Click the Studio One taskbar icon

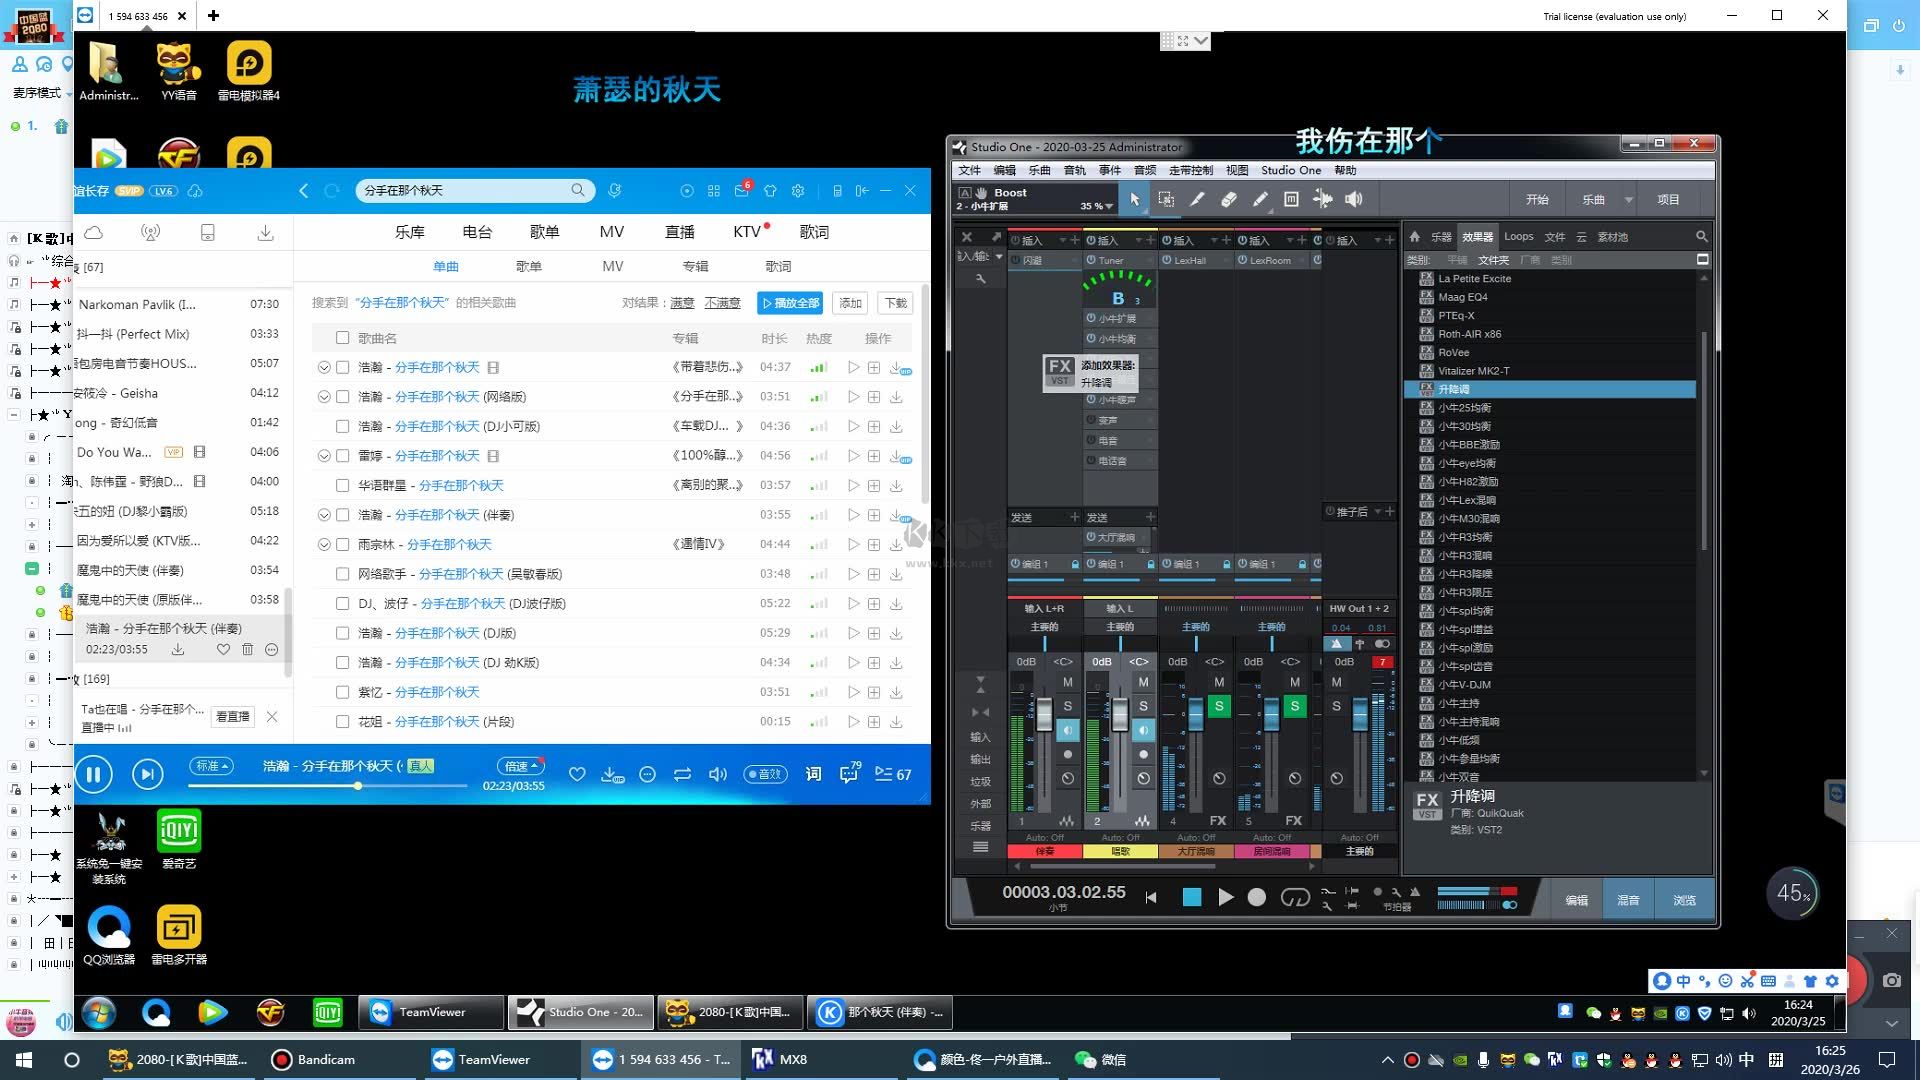(x=579, y=1011)
